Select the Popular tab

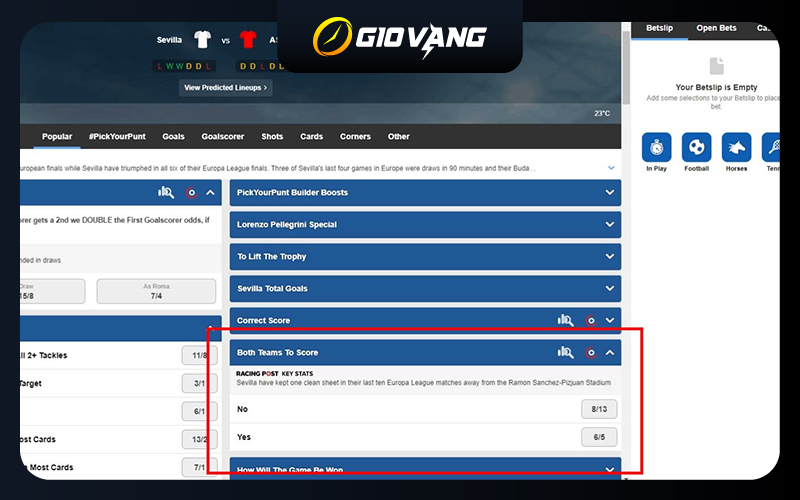click(57, 137)
